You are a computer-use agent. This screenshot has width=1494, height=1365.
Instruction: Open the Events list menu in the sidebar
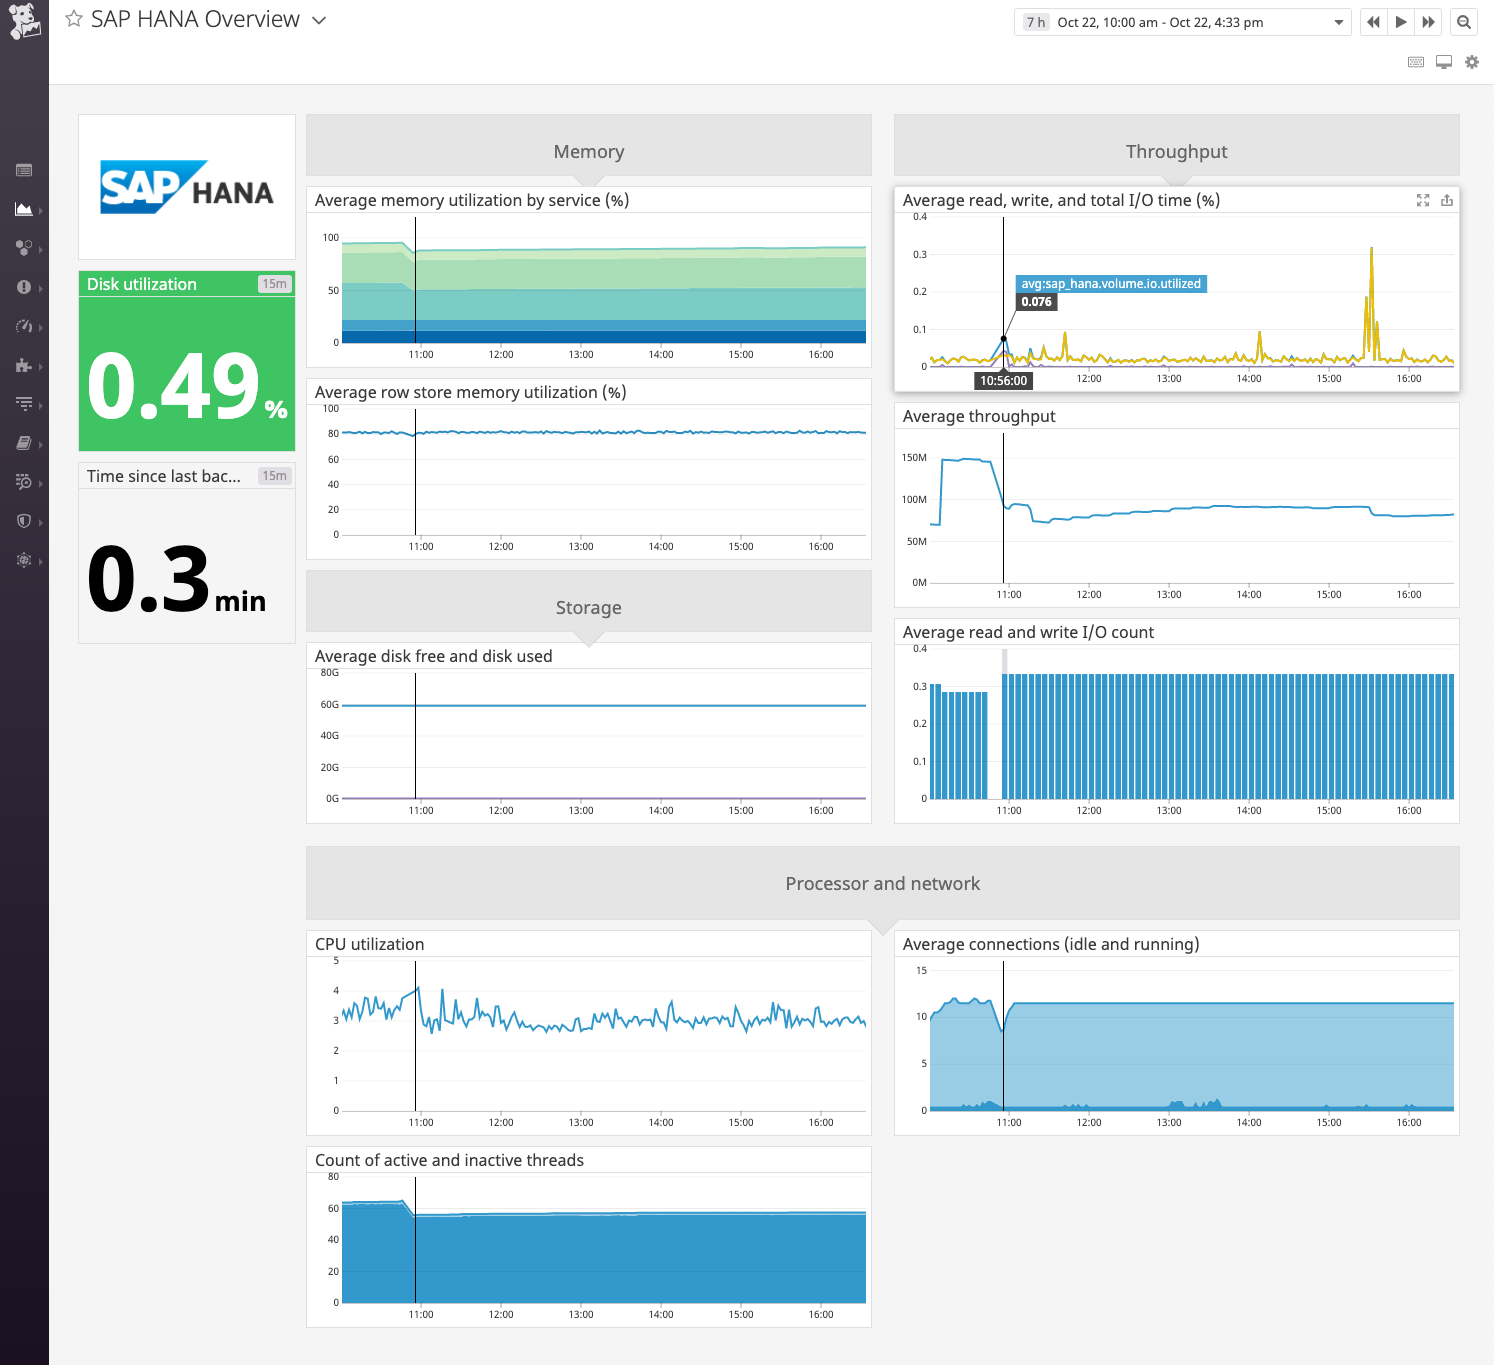(24, 170)
